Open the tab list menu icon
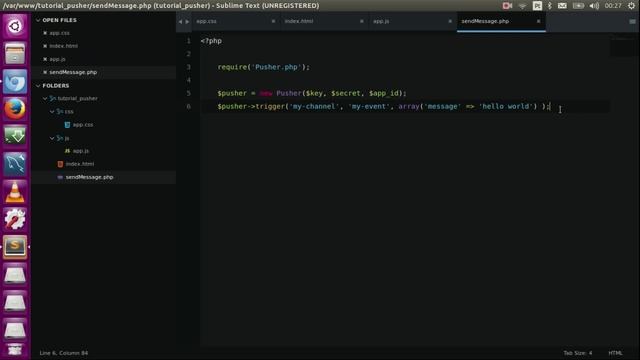 pyautogui.click(x=632, y=22)
